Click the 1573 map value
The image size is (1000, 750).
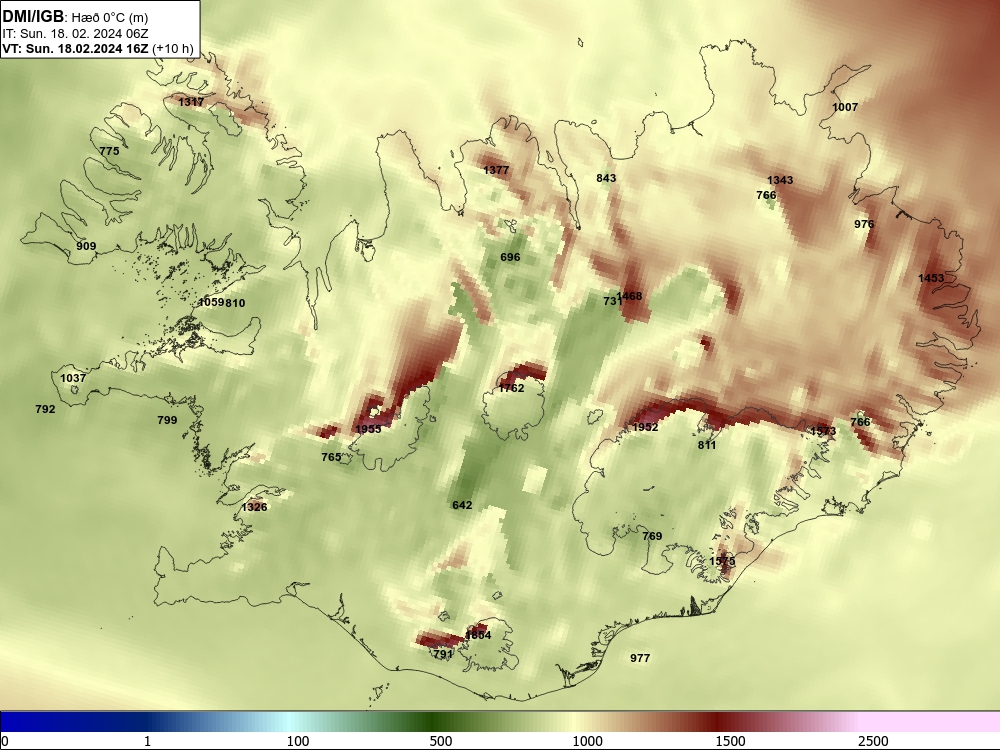pyautogui.click(x=823, y=431)
